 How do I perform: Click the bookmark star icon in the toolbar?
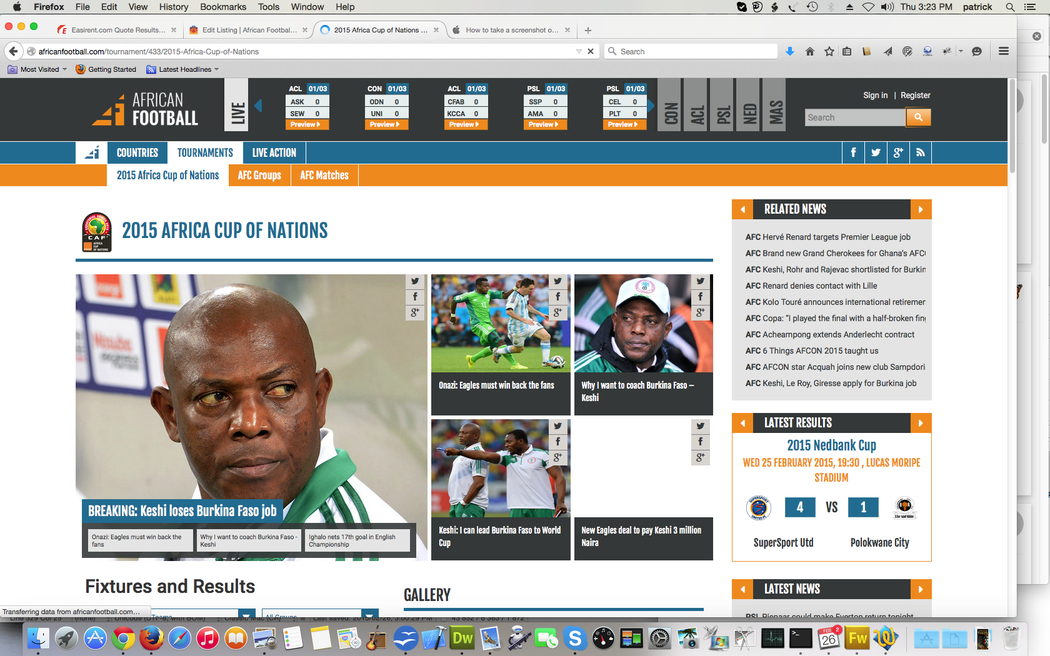point(828,51)
